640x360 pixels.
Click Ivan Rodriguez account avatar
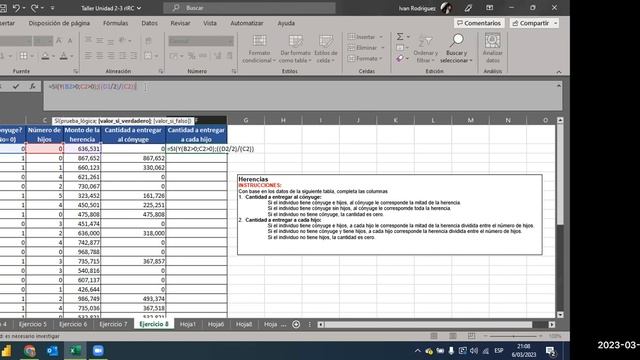coord(447,8)
